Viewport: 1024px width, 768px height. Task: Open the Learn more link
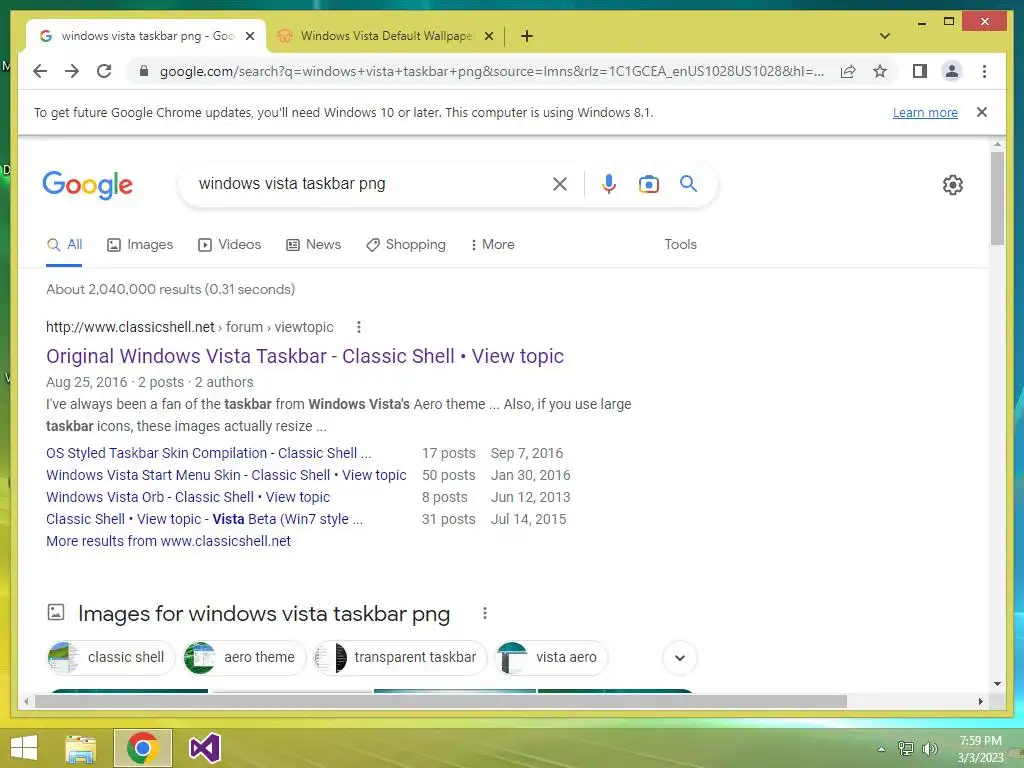[x=925, y=112]
